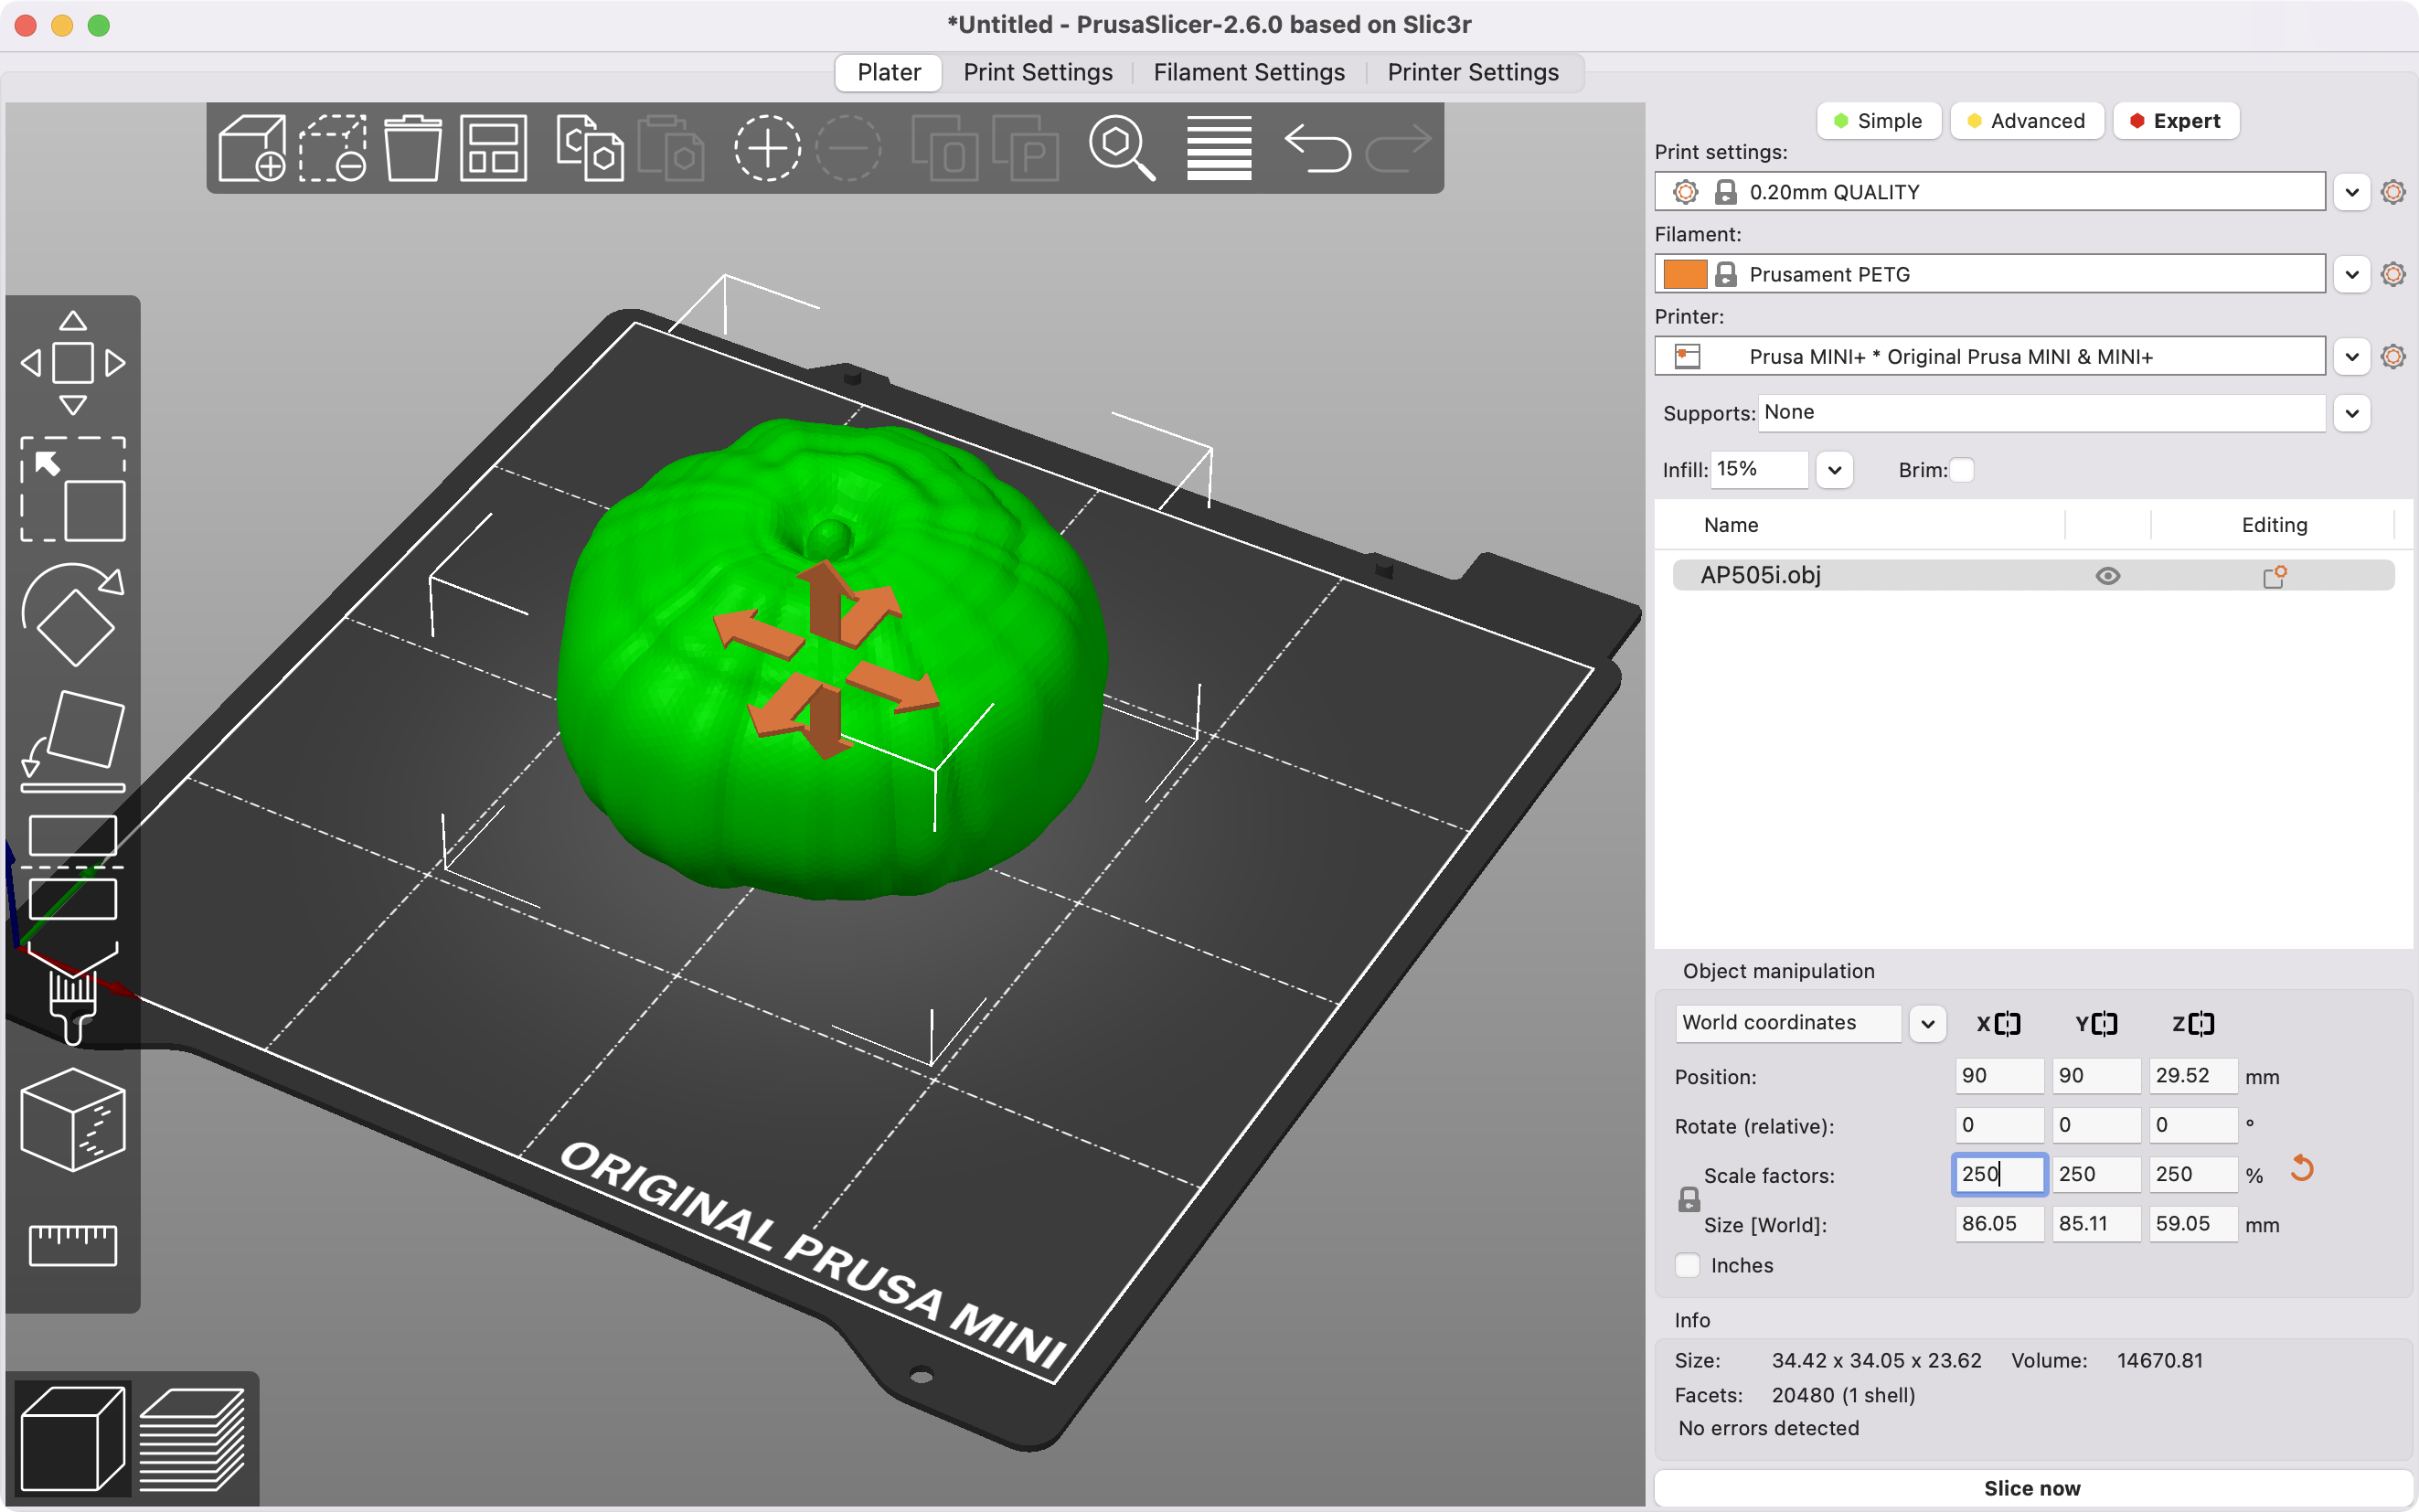The height and width of the screenshot is (1512, 2419).
Task: Enable the Brim checkbox
Action: [1962, 470]
